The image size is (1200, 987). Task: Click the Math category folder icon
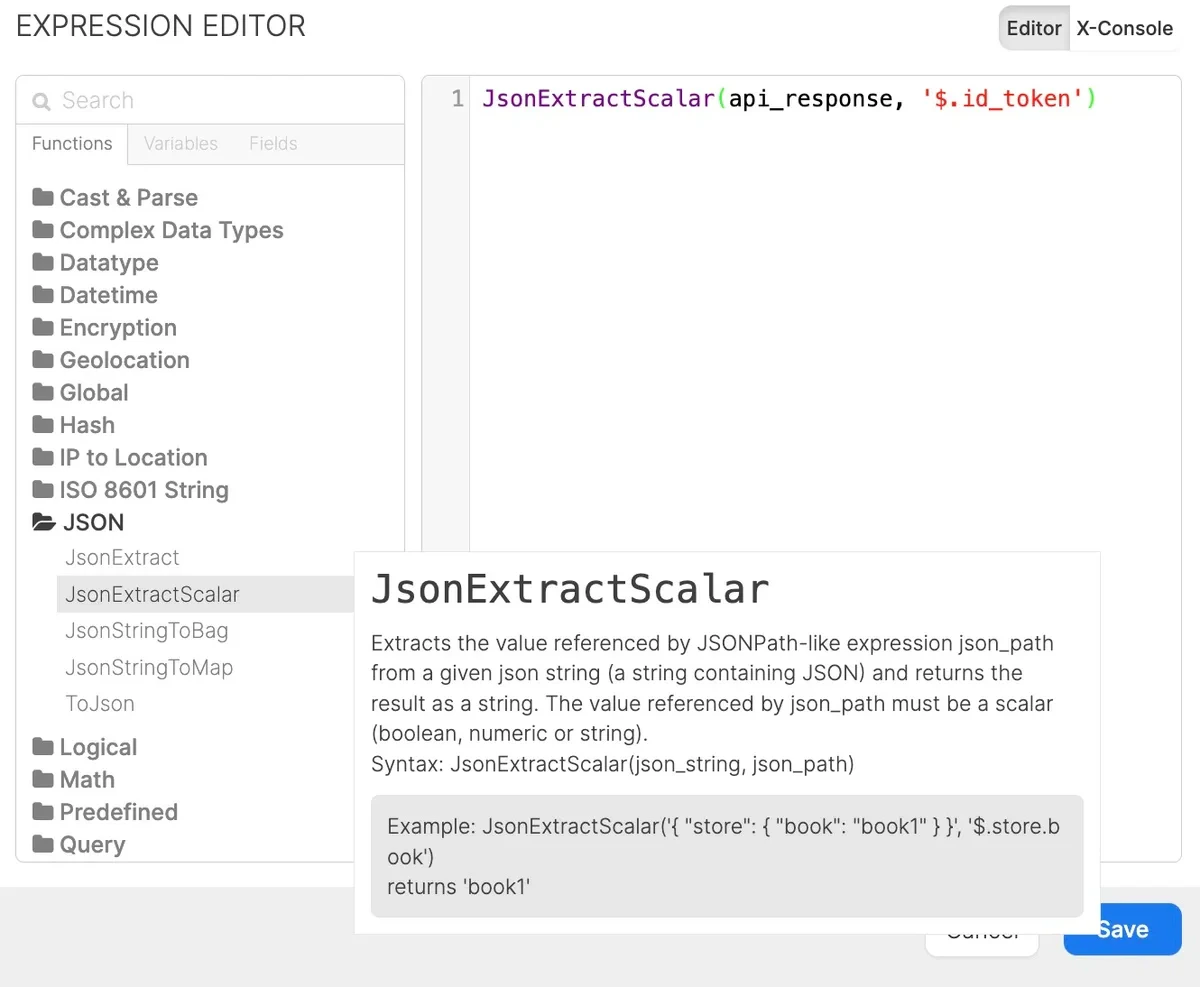coord(44,779)
